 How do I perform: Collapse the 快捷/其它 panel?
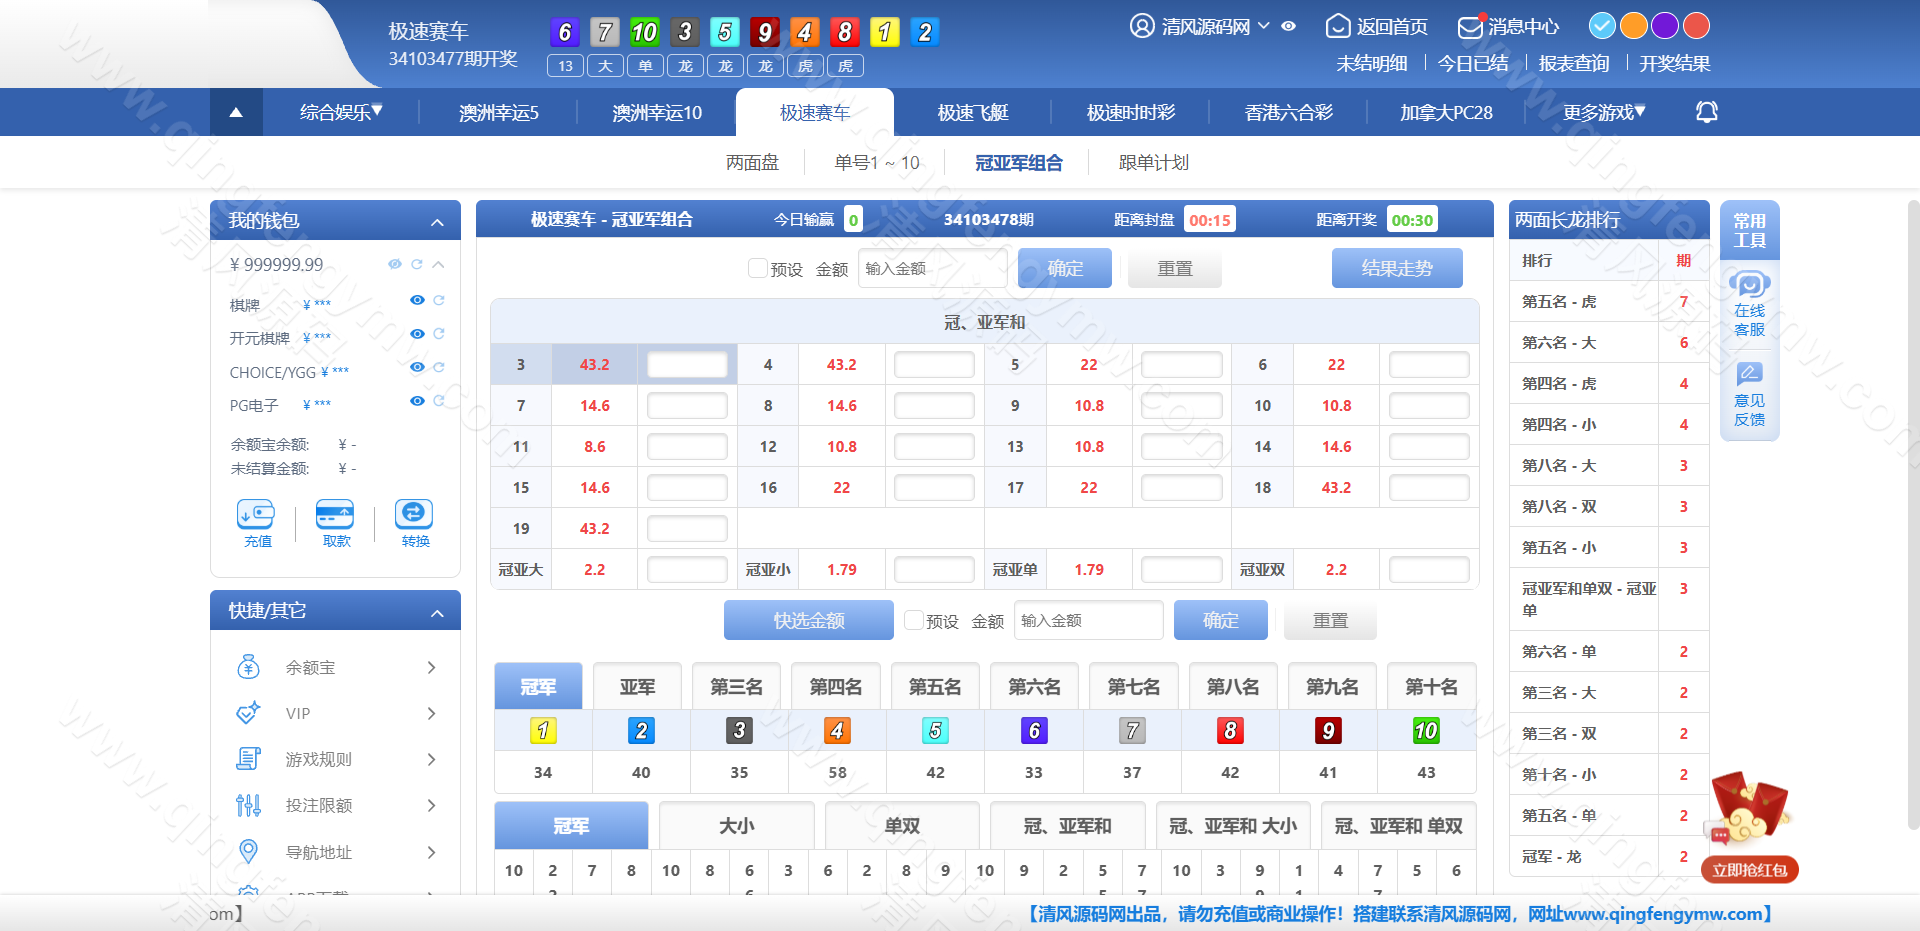click(x=437, y=613)
